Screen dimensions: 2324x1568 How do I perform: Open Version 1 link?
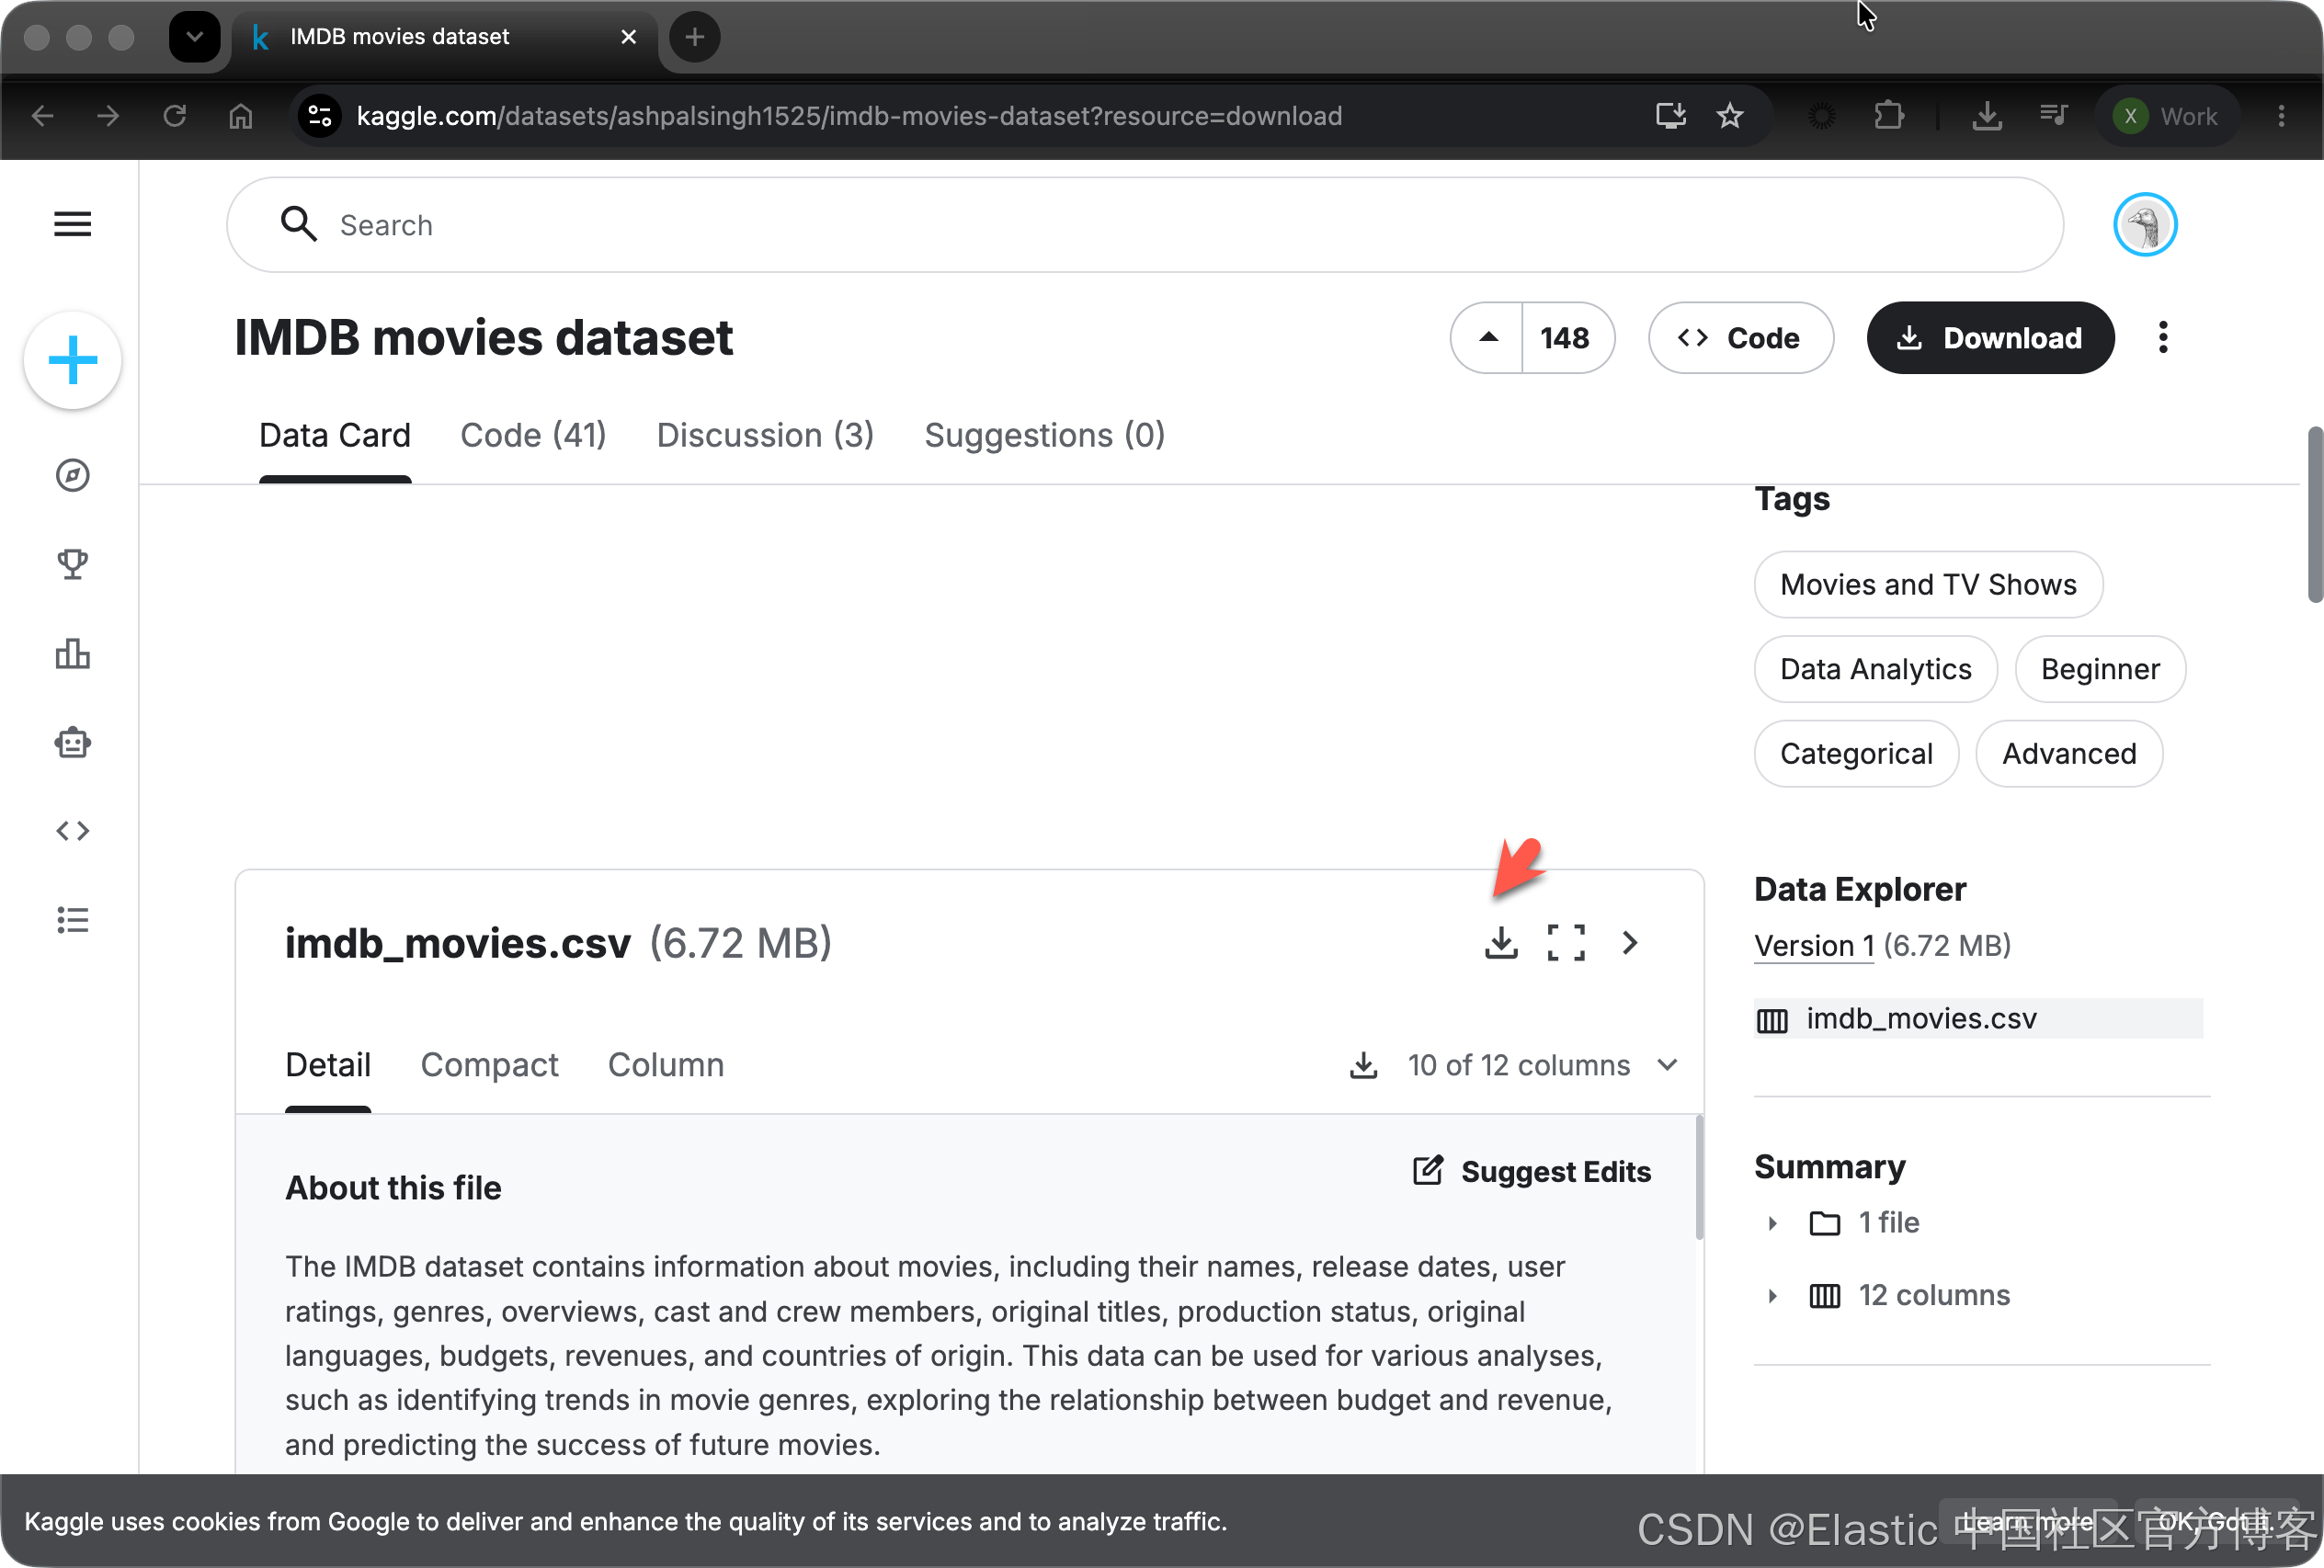point(1814,945)
